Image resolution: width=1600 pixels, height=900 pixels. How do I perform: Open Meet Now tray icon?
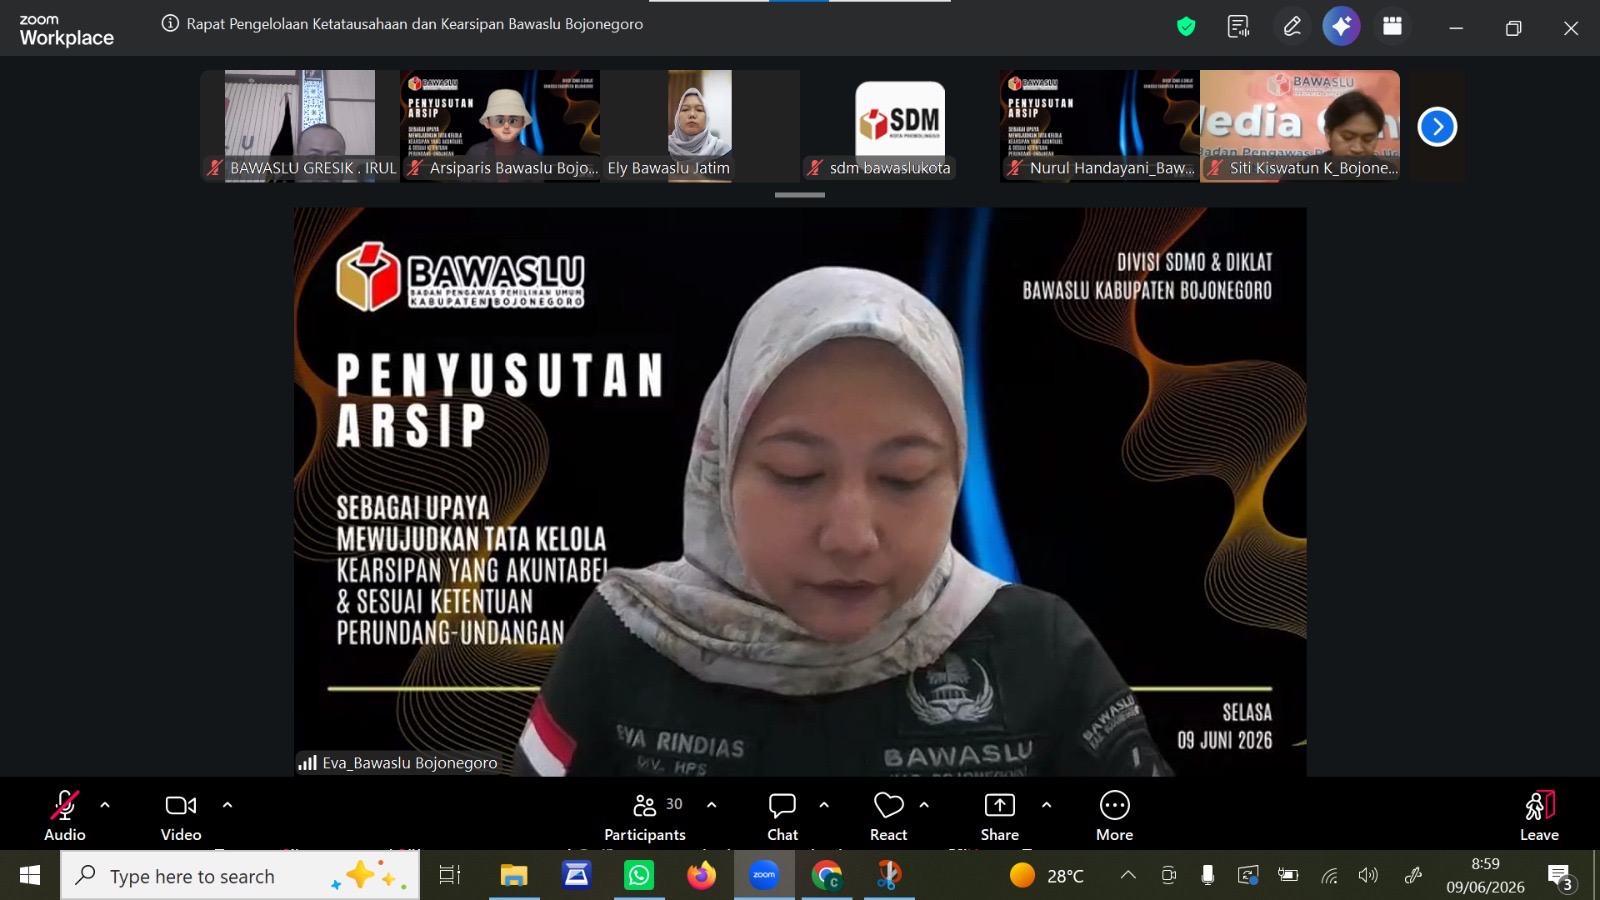[1168, 876]
